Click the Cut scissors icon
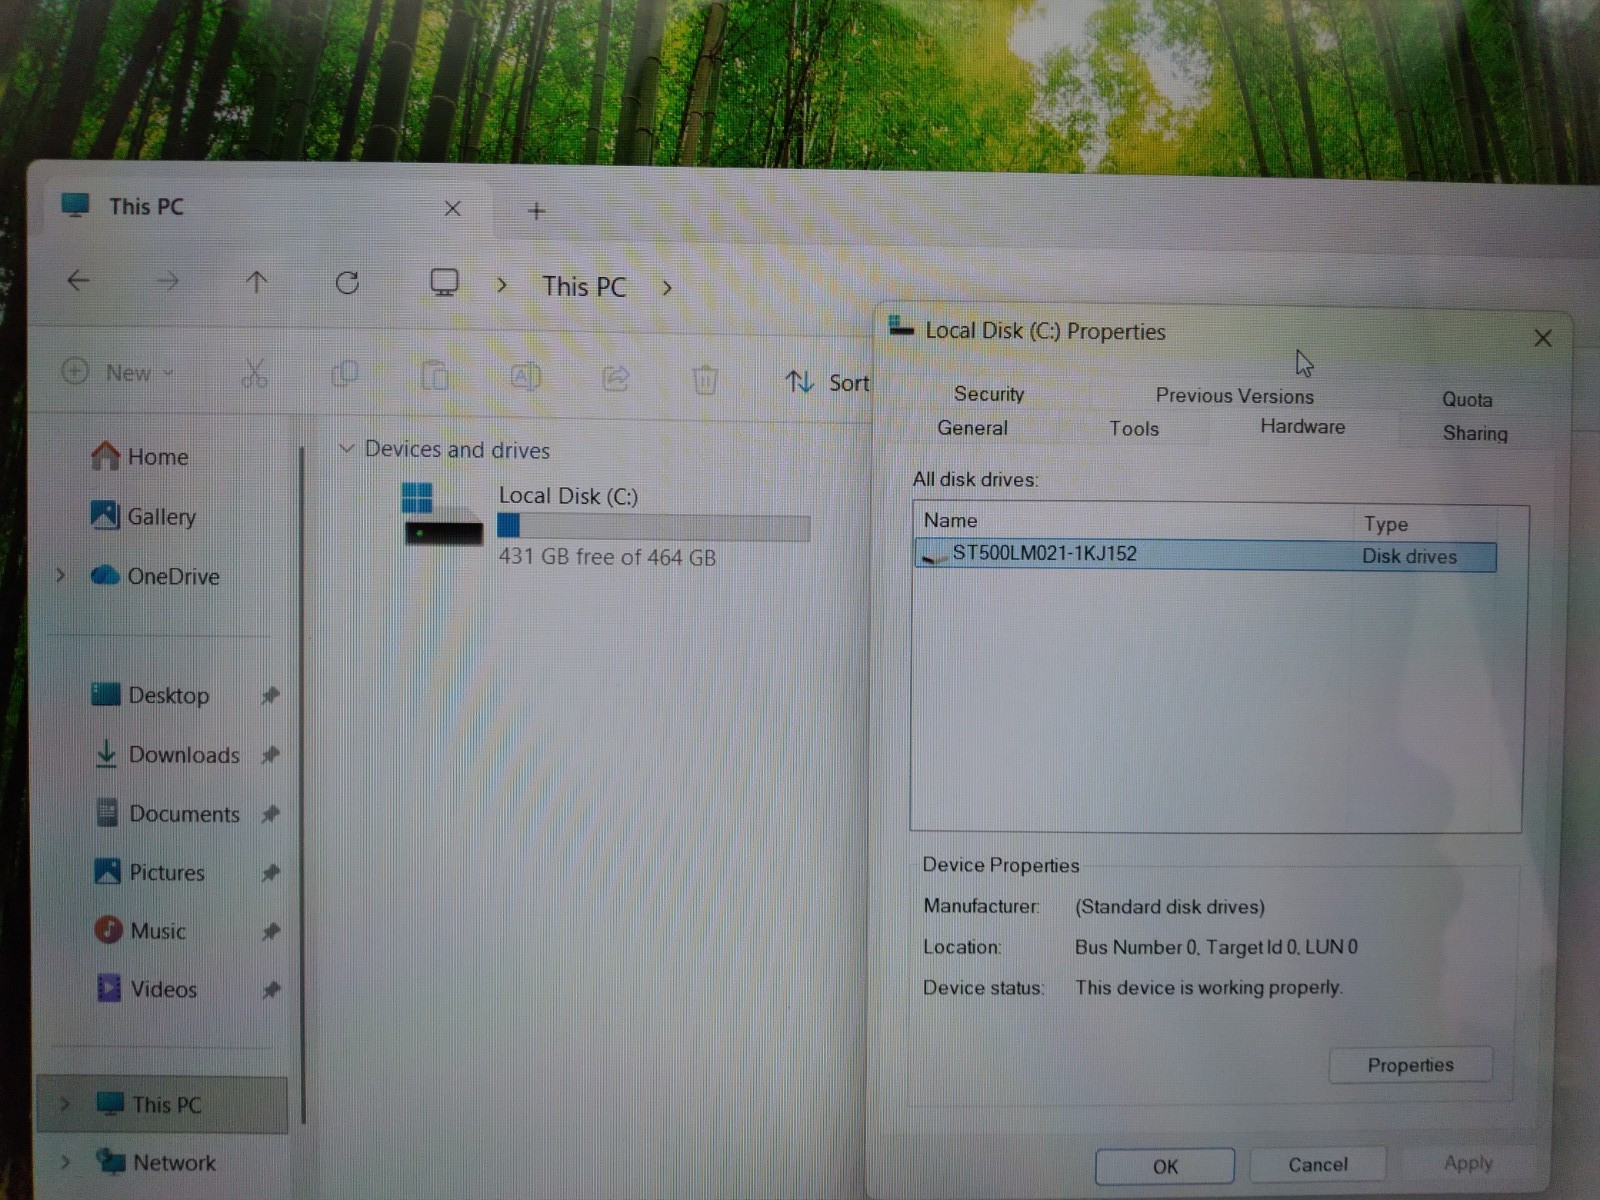 (254, 374)
